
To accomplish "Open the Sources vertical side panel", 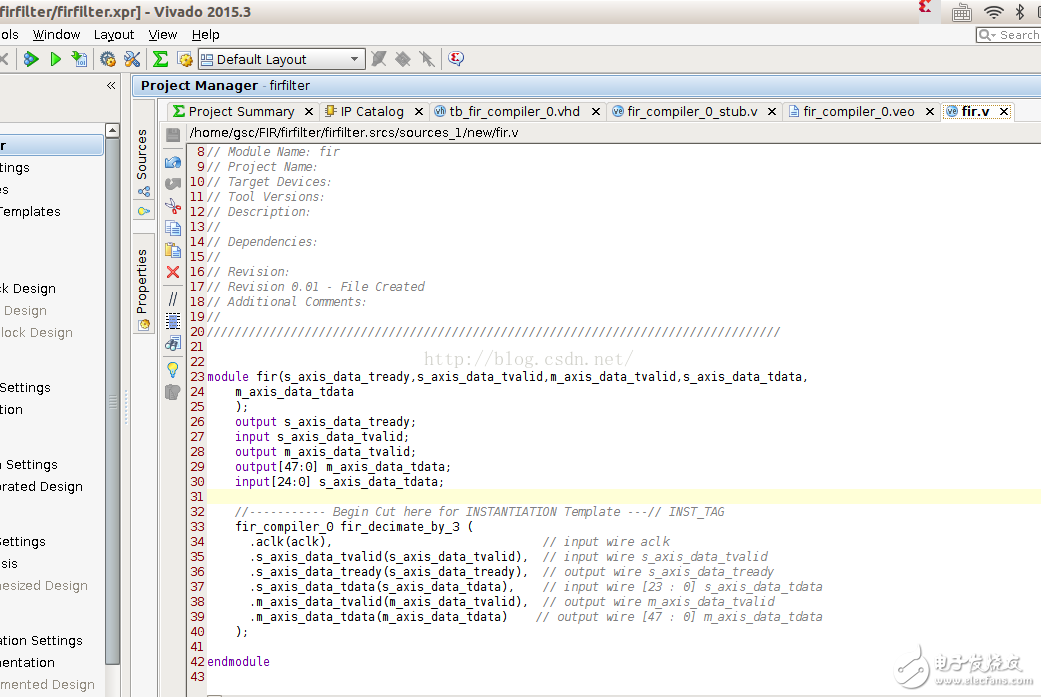I will click(142, 155).
